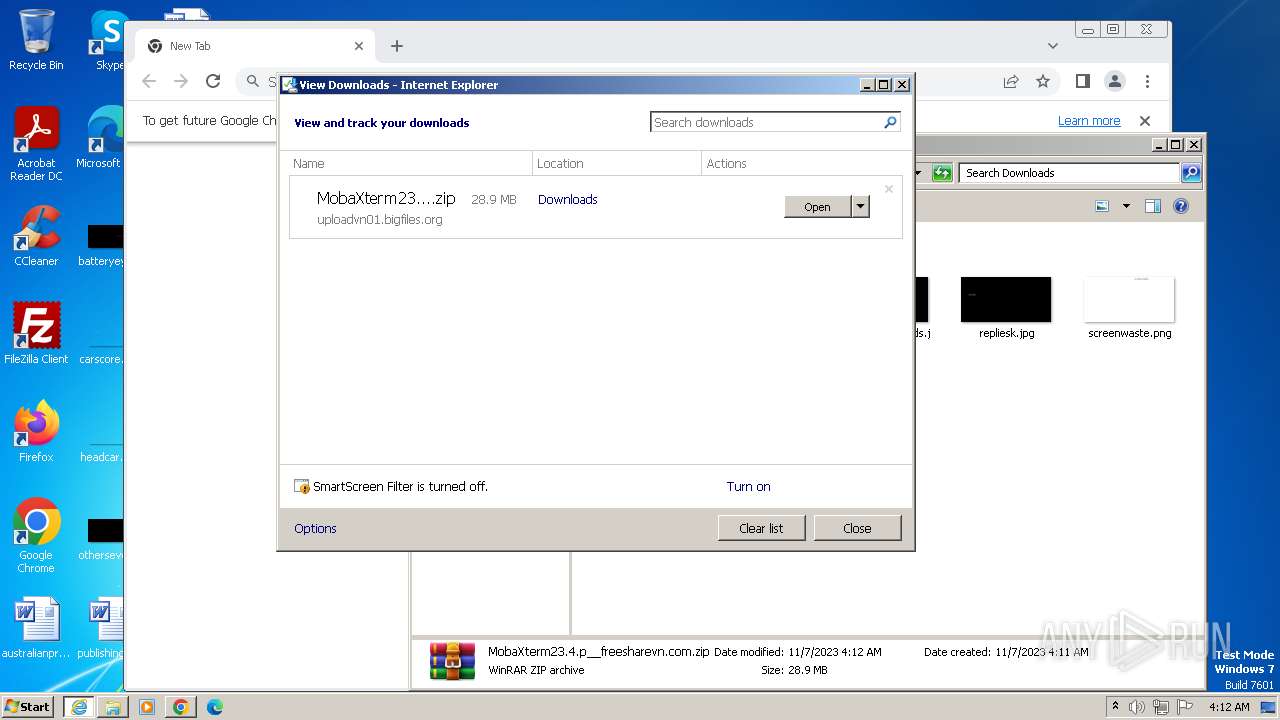This screenshot has width=1280, height=720.
Task: Open the Options link
Action: click(315, 528)
